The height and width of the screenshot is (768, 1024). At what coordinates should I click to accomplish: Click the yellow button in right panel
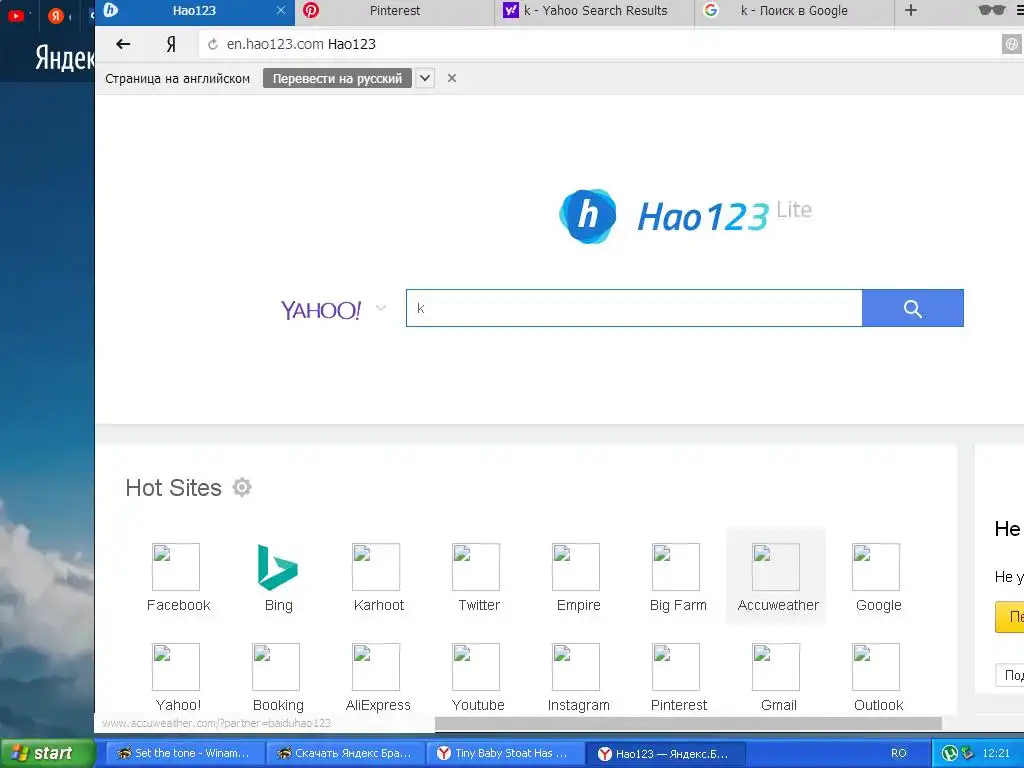coord(1009,617)
